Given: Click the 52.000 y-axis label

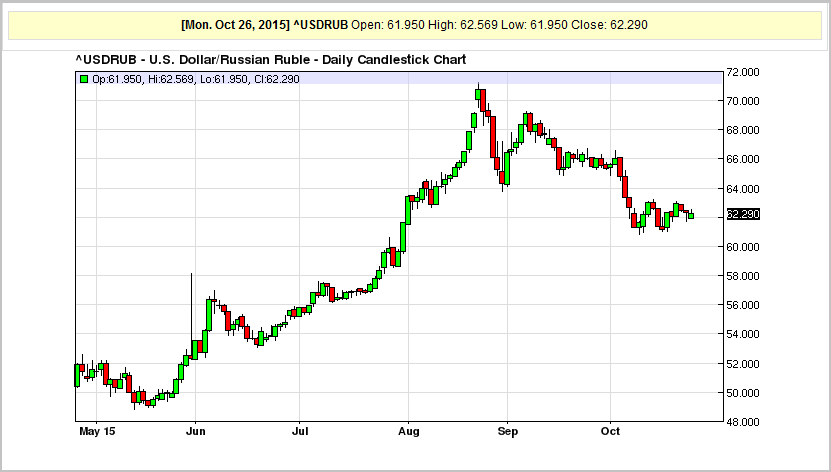Looking at the screenshot, I should [742, 364].
